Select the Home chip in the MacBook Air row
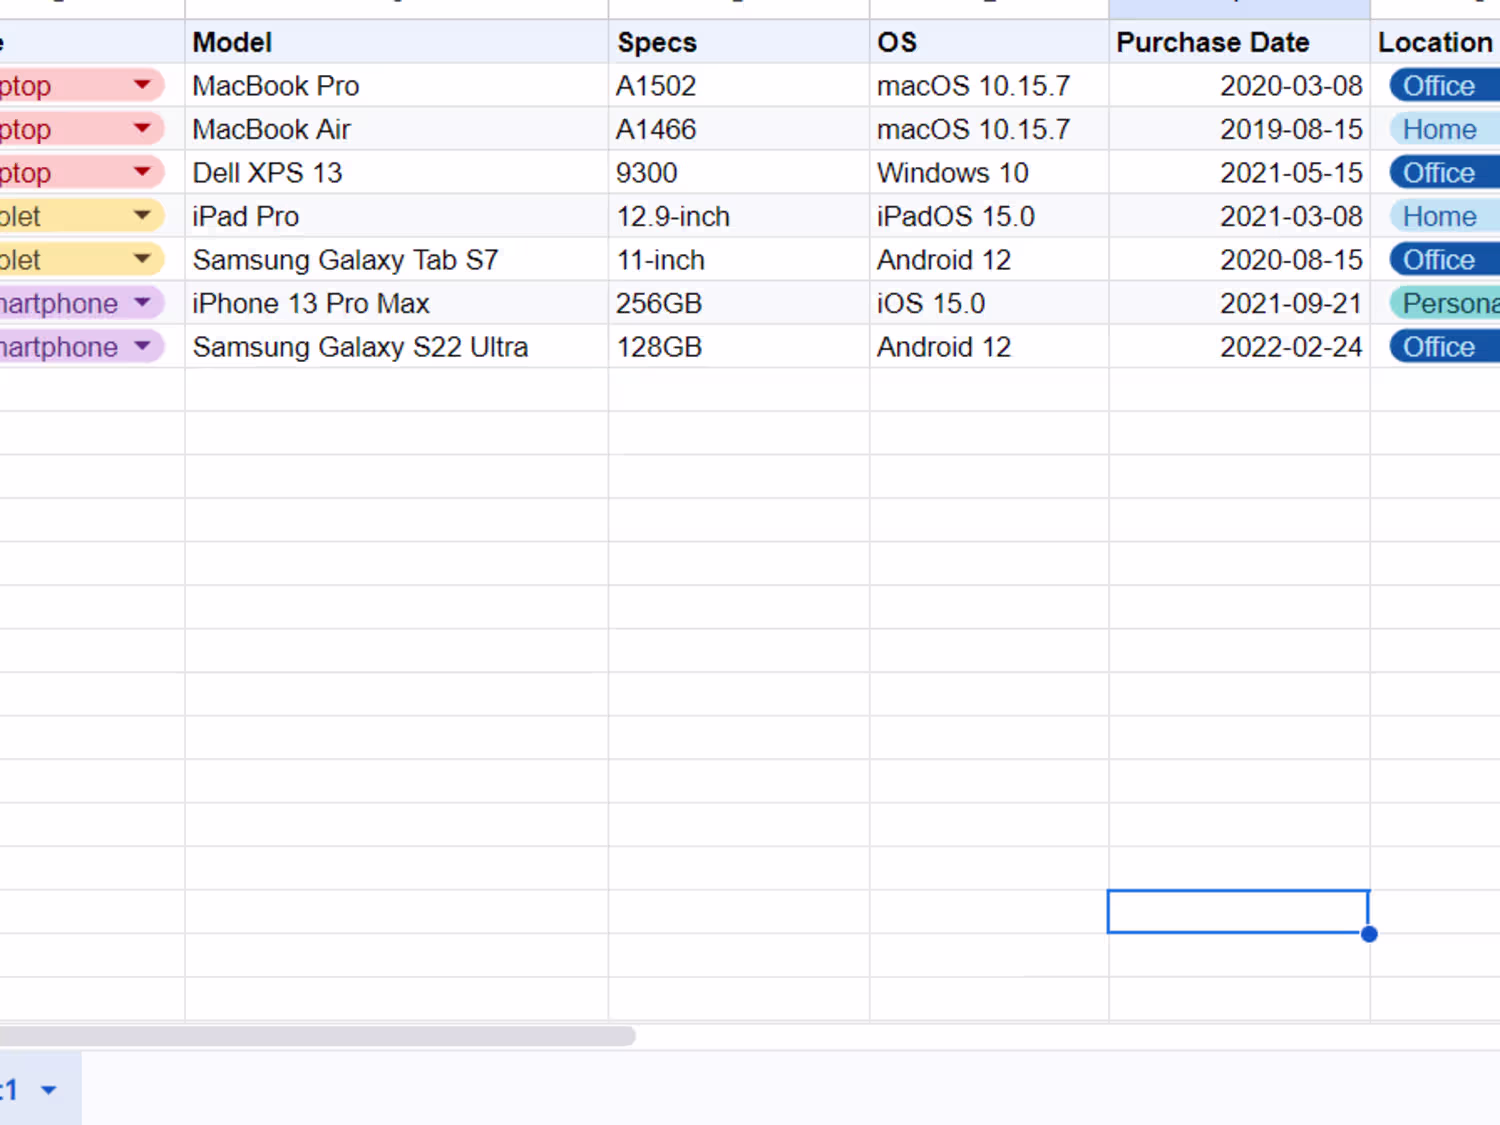Viewport: 1500px width, 1125px height. pyautogui.click(x=1439, y=129)
